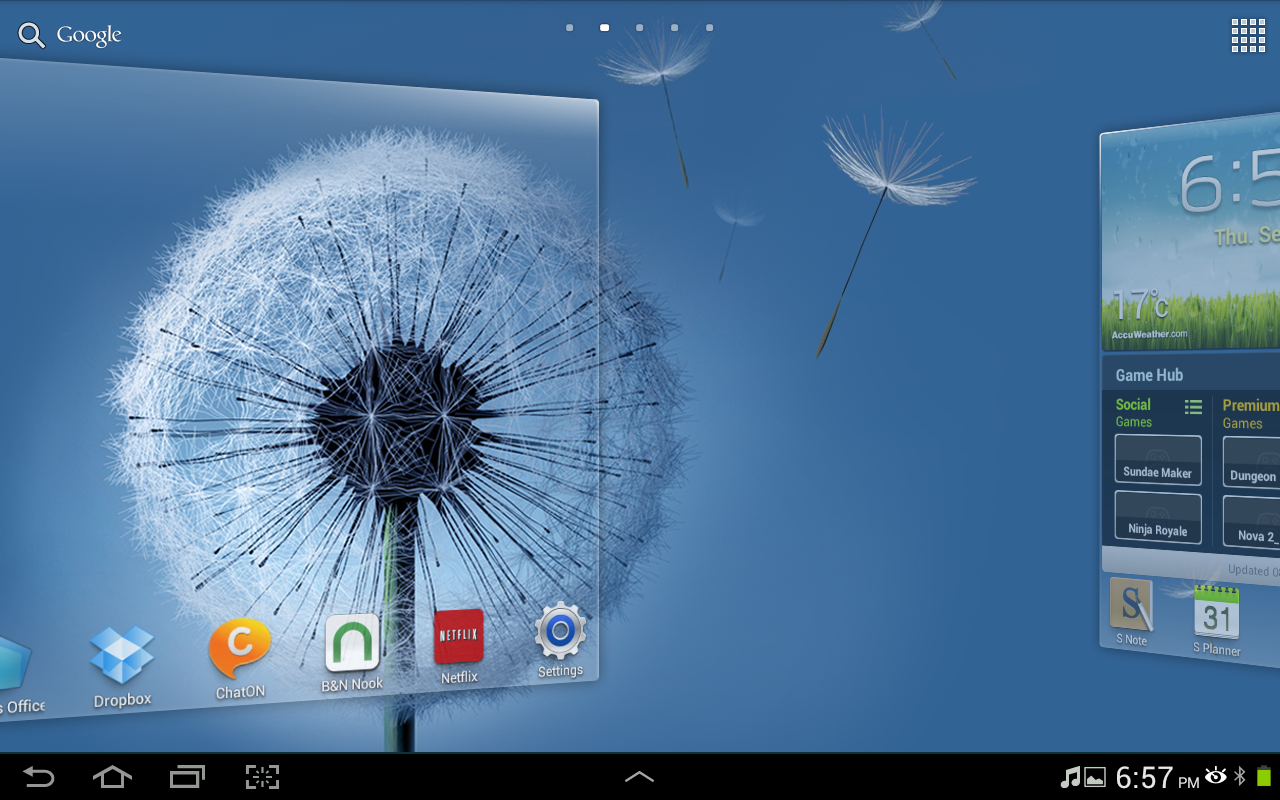Jump to the first home screen page dot

tap(569, 28)
